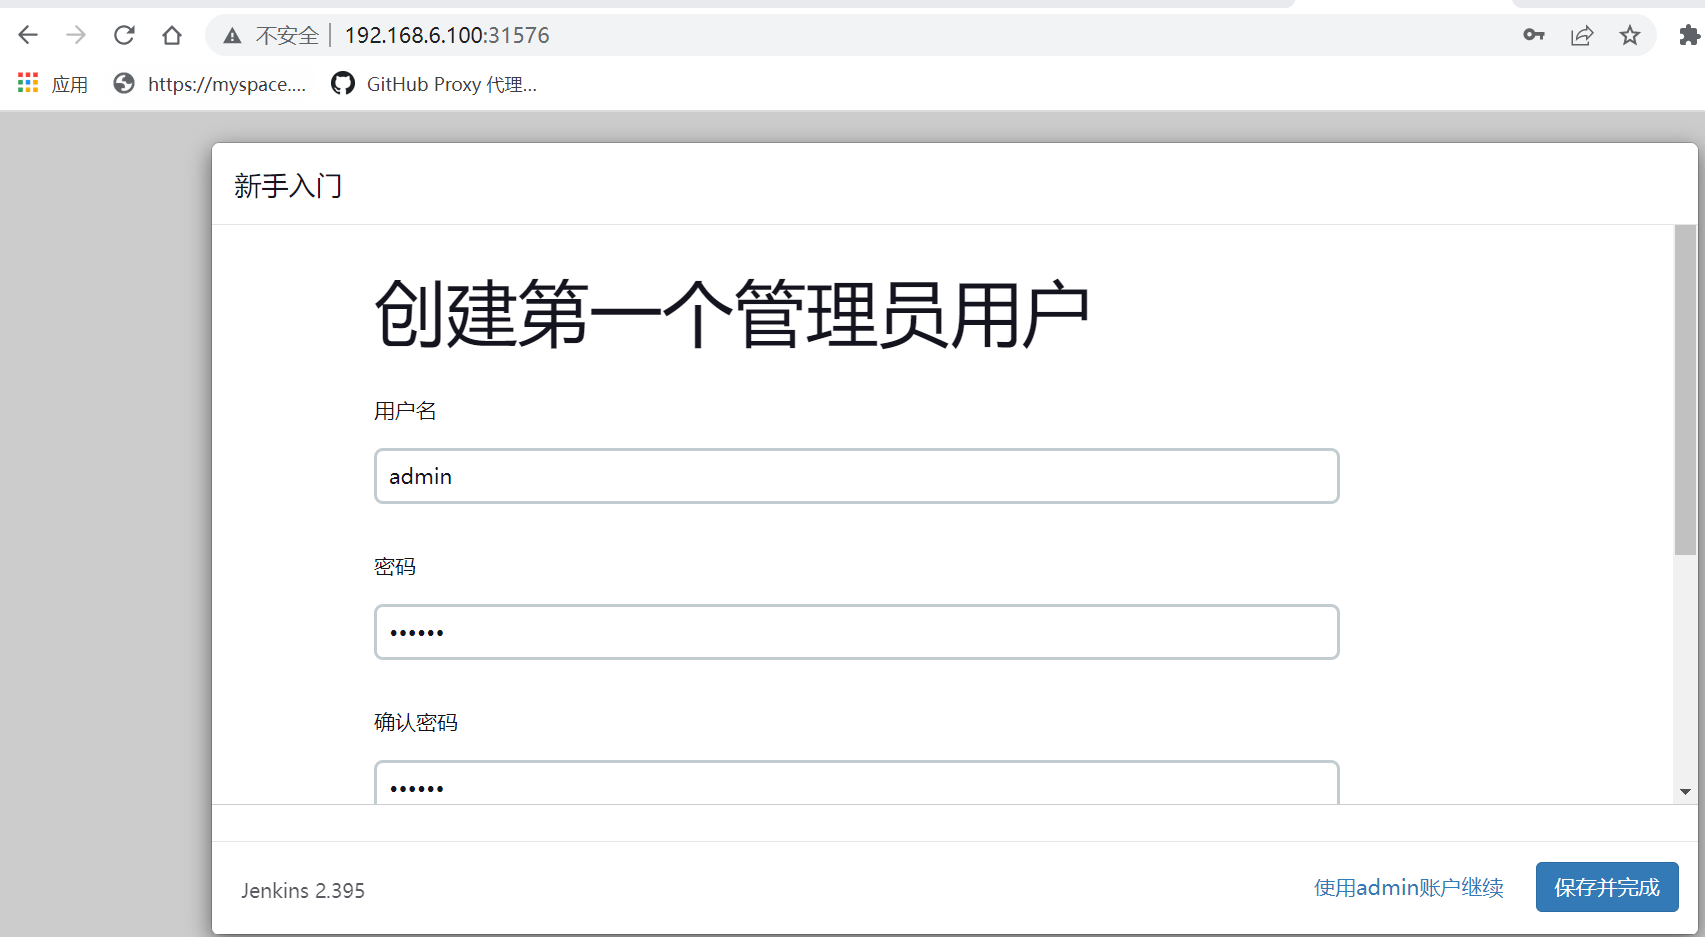
Task: Click the 不安全 security label
Action: coord(287,36)
